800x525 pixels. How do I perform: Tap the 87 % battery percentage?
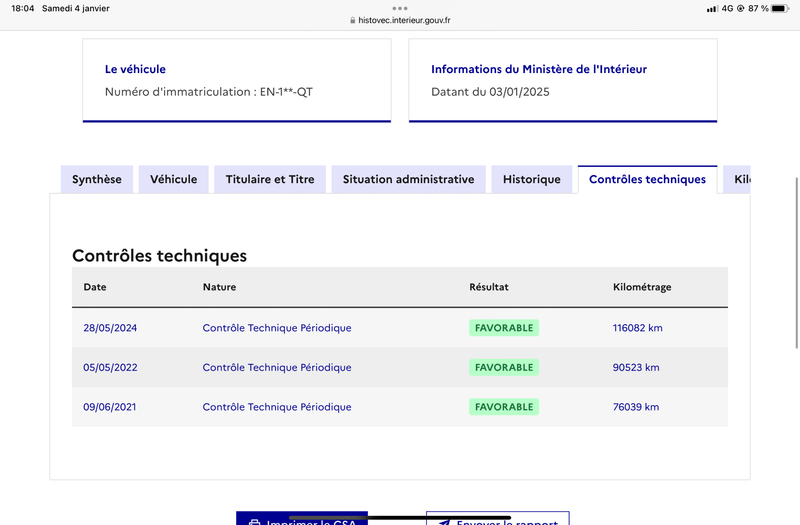click(x=758, y=8)
